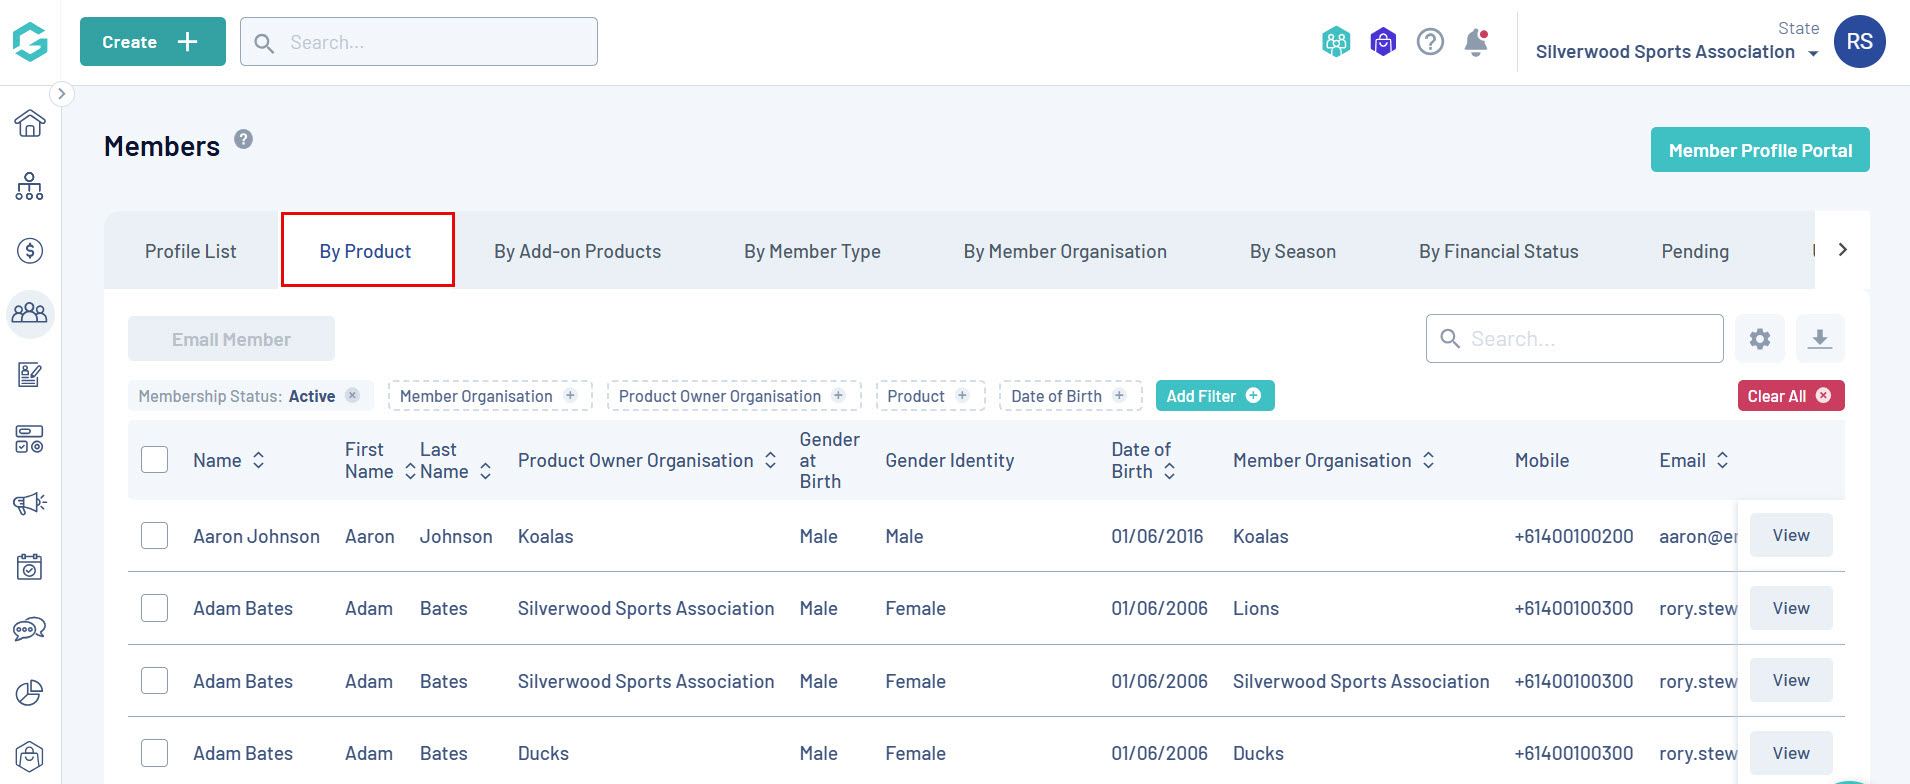This screenshot has height=784, width=1910.
Task: Click the help question mark in header
Action: (1430, 42)
